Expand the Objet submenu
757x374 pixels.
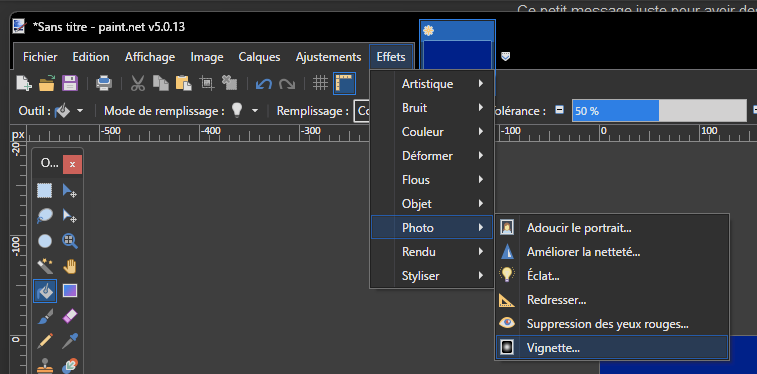pos(432,204)
